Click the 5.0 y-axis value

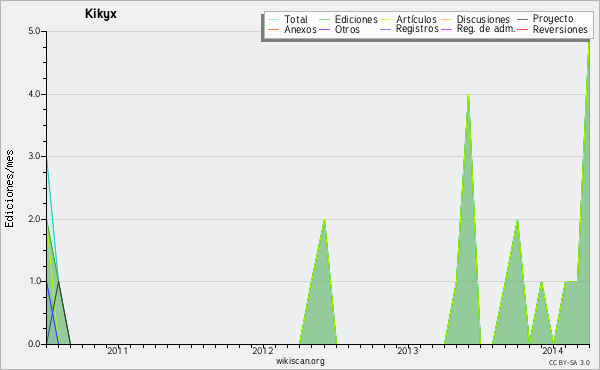34,31
